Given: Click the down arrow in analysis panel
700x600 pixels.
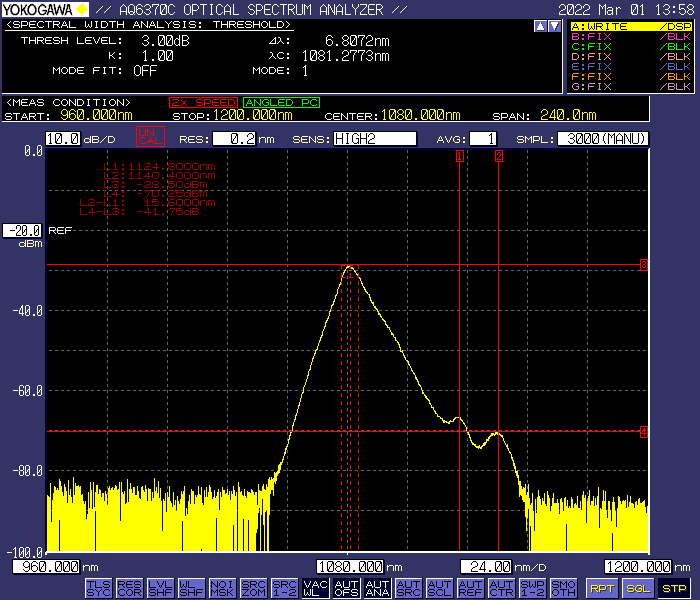Looking at the screenshot, I should pos(554,26).
